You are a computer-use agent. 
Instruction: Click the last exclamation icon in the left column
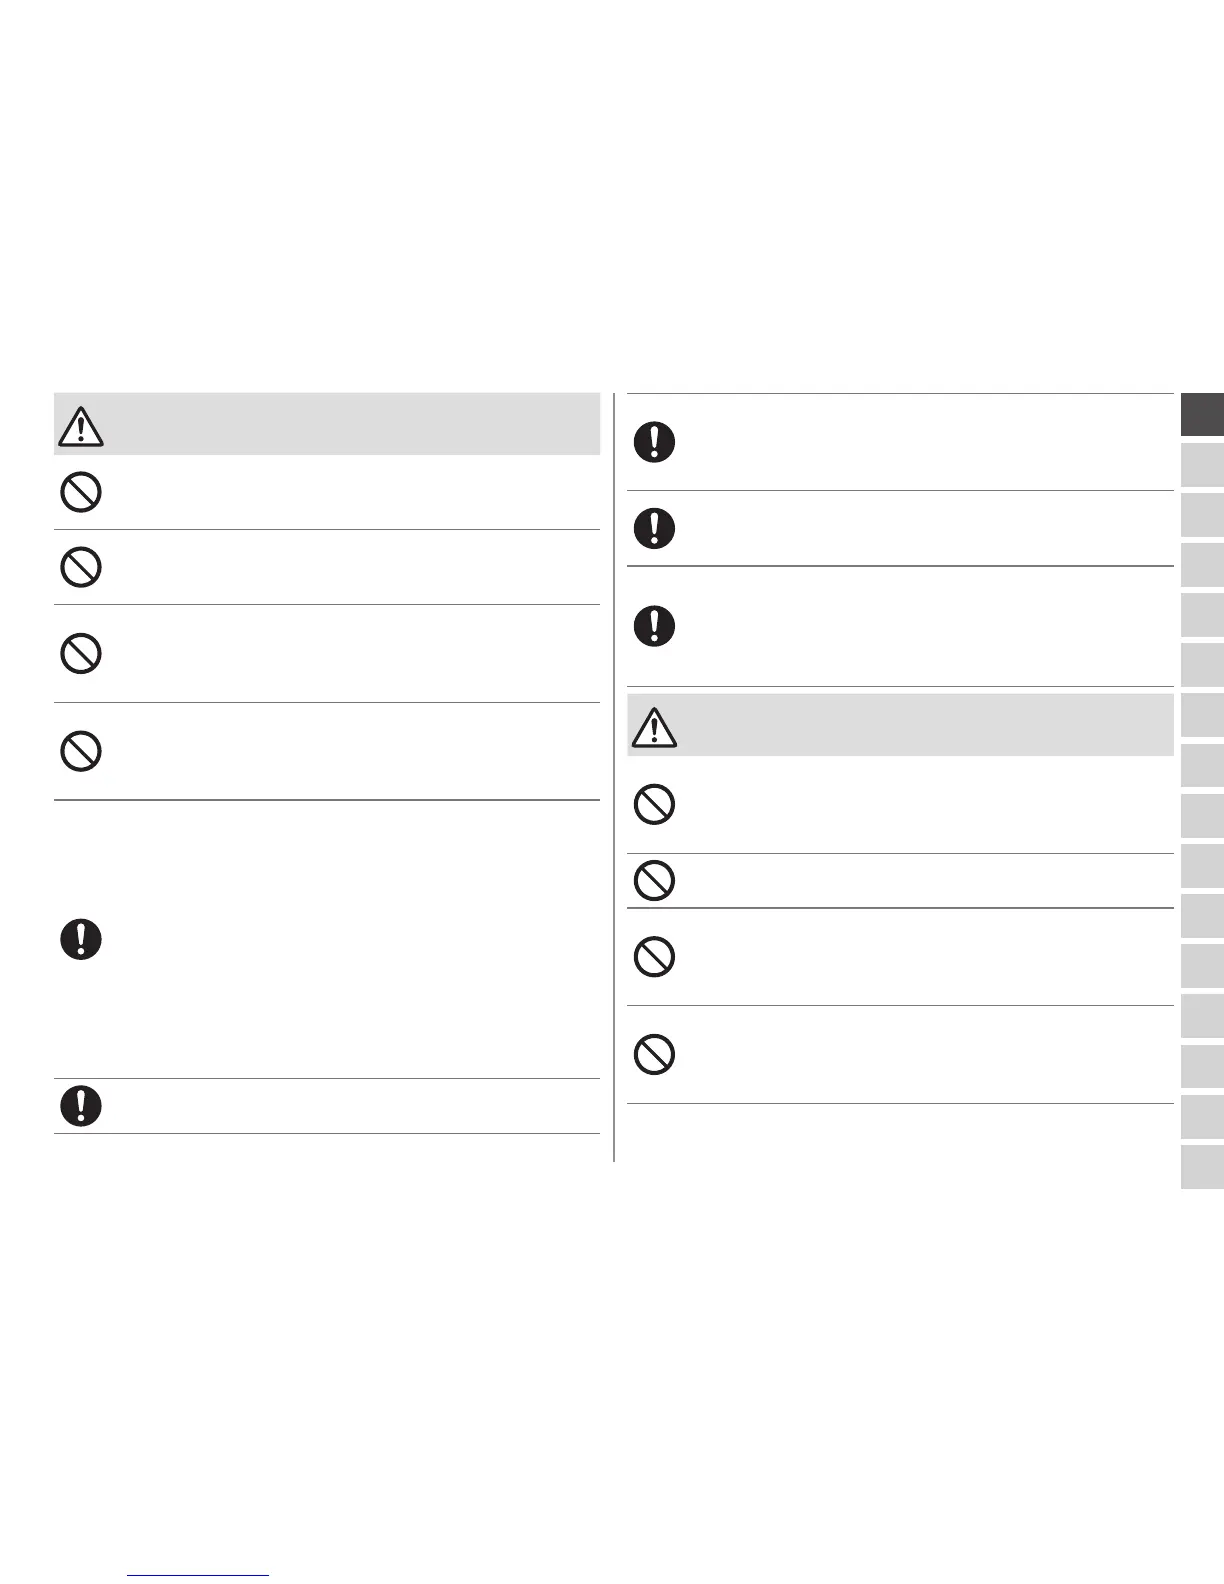pyautogui.click(x=81, y=1105)
